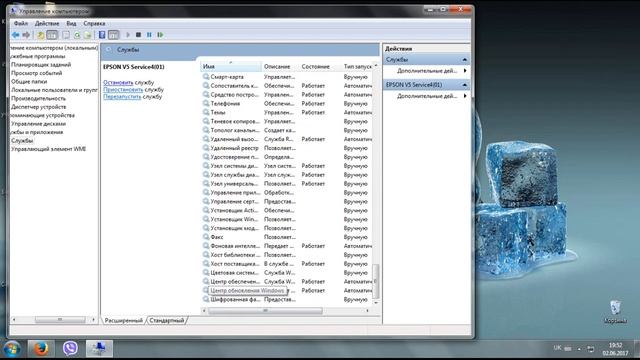Screen dimensions: 640x360
Task: Open the Действие menu
Action: pyautogui.click(x=47, y=24)
